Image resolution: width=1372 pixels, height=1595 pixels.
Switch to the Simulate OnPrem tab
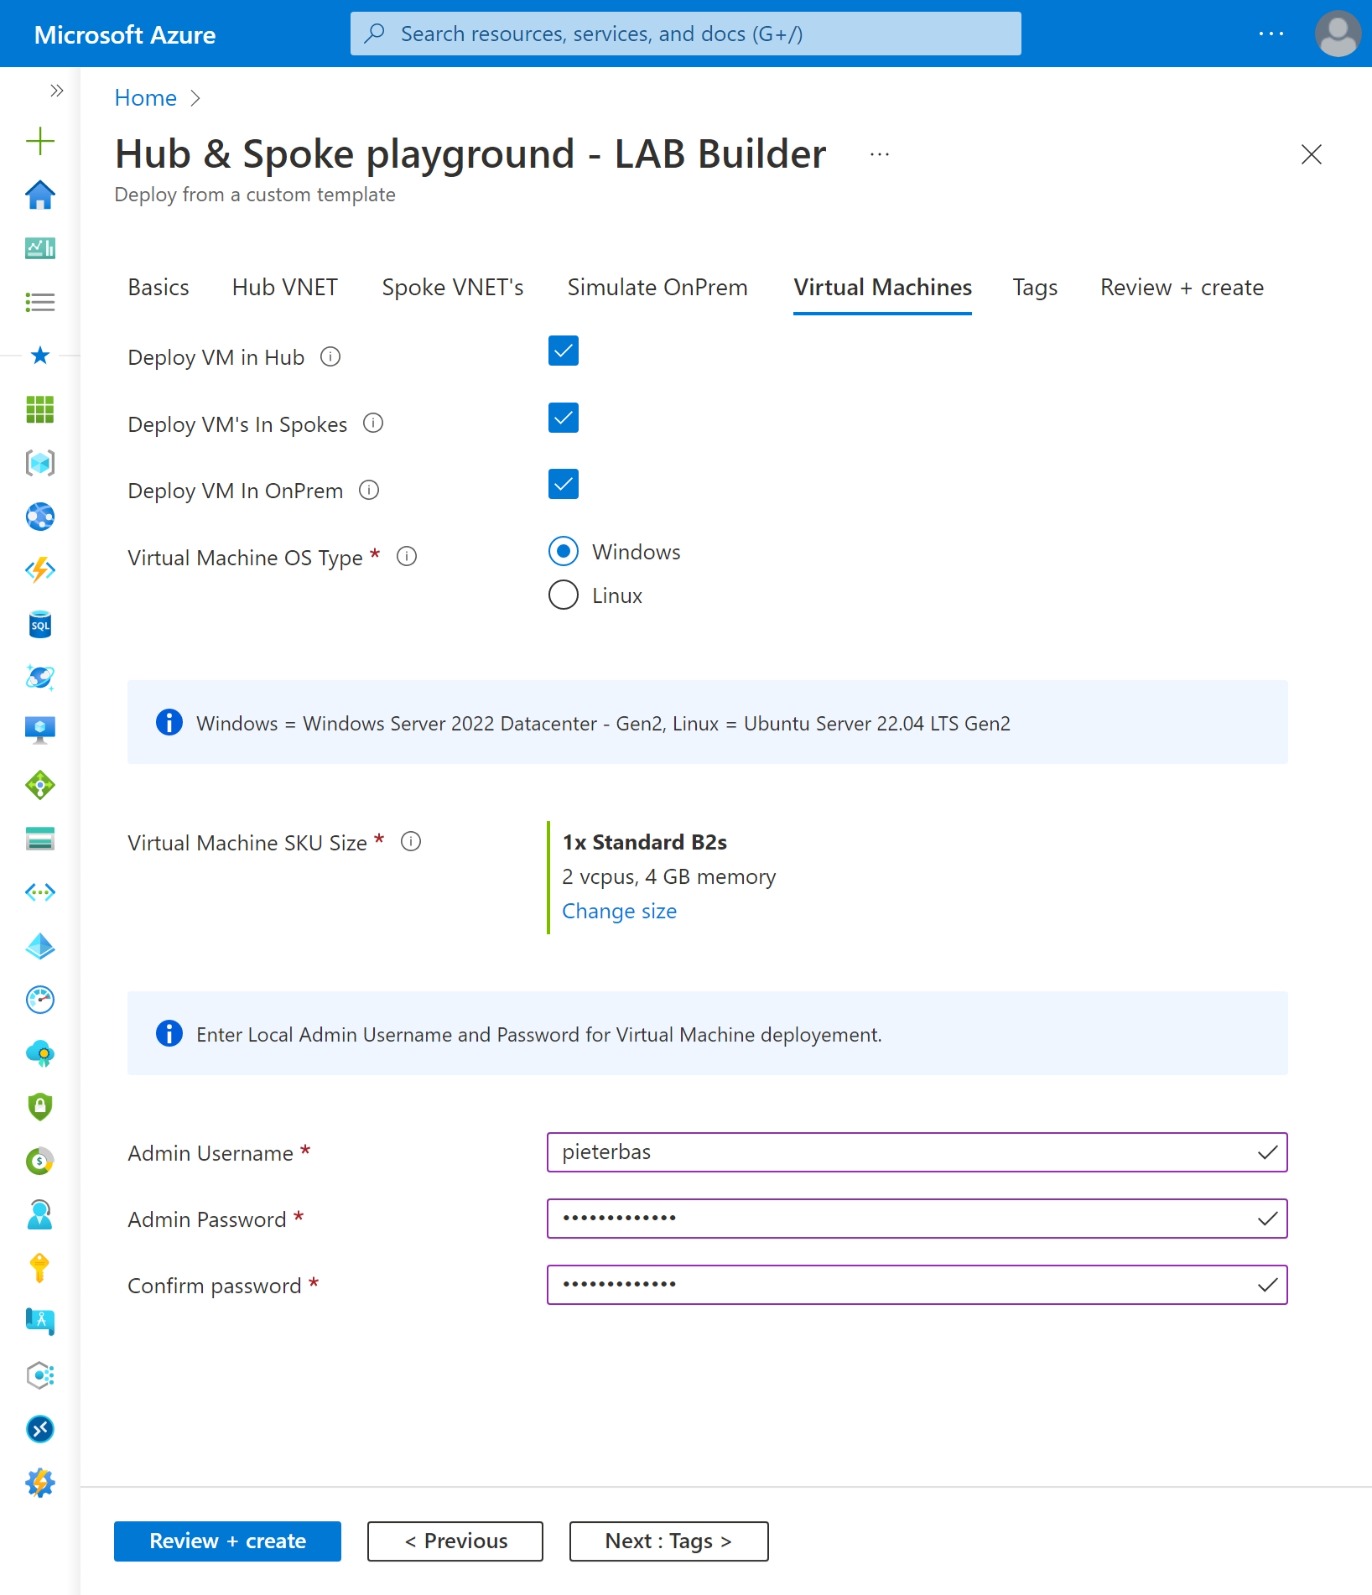click(657, 288)
